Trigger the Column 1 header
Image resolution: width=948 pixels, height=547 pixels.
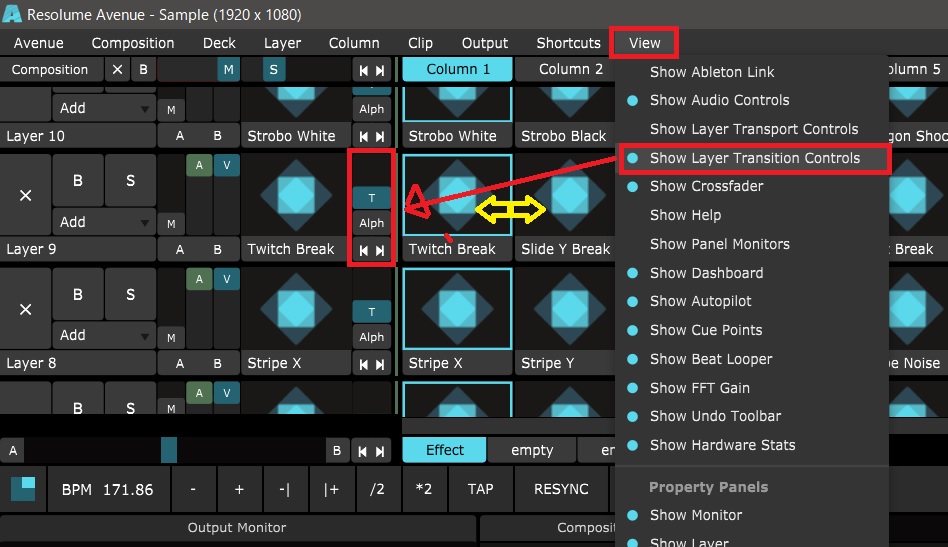(x=458, y=70)
